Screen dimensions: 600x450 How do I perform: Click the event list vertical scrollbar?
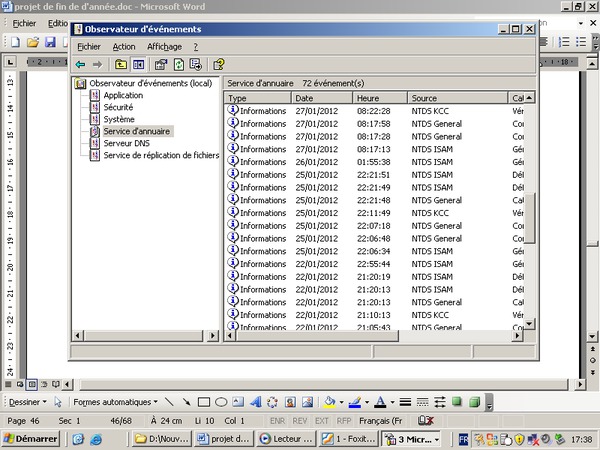[x=531, y=215]
